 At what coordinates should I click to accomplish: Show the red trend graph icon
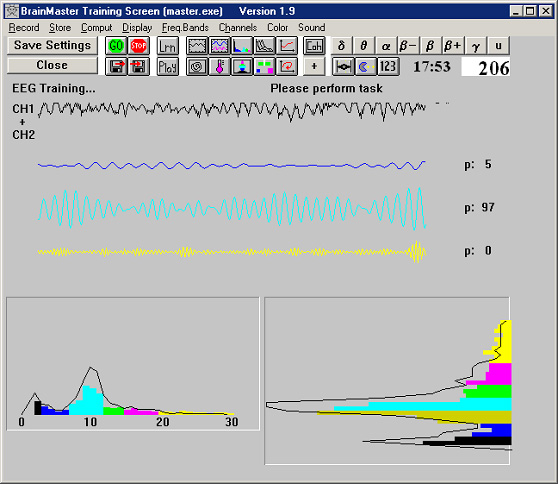click(287, 46)
